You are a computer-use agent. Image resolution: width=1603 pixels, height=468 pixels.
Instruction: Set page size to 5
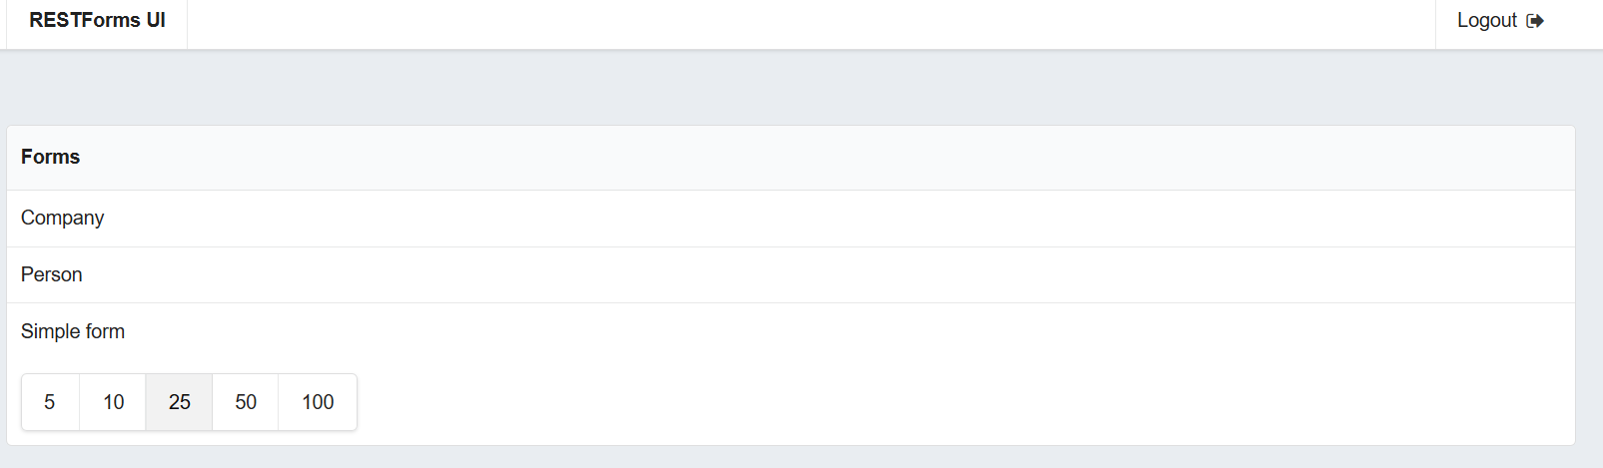pyautogui.click(x=50, y=402)
